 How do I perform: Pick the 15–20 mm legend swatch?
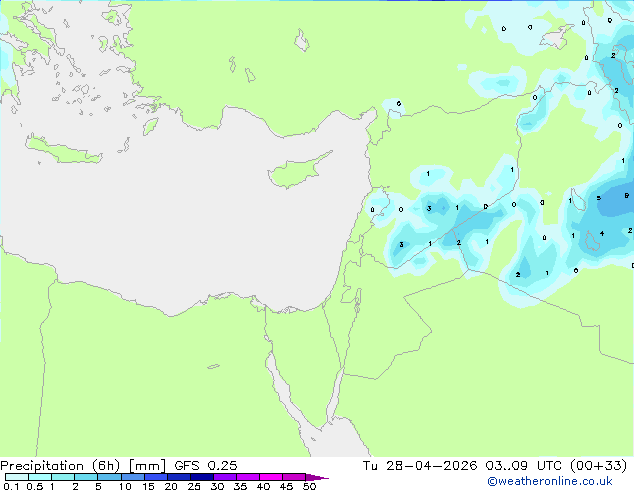[x=155, y=477]
